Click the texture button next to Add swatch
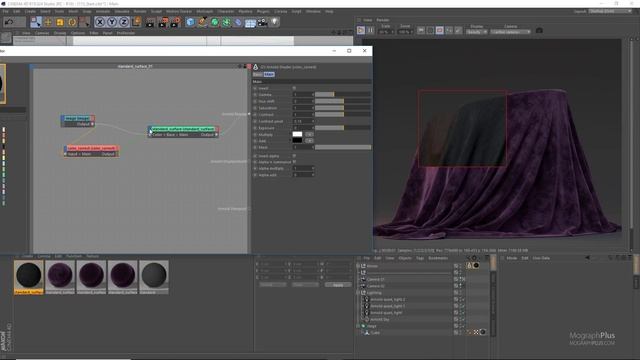 click(309, 141)
